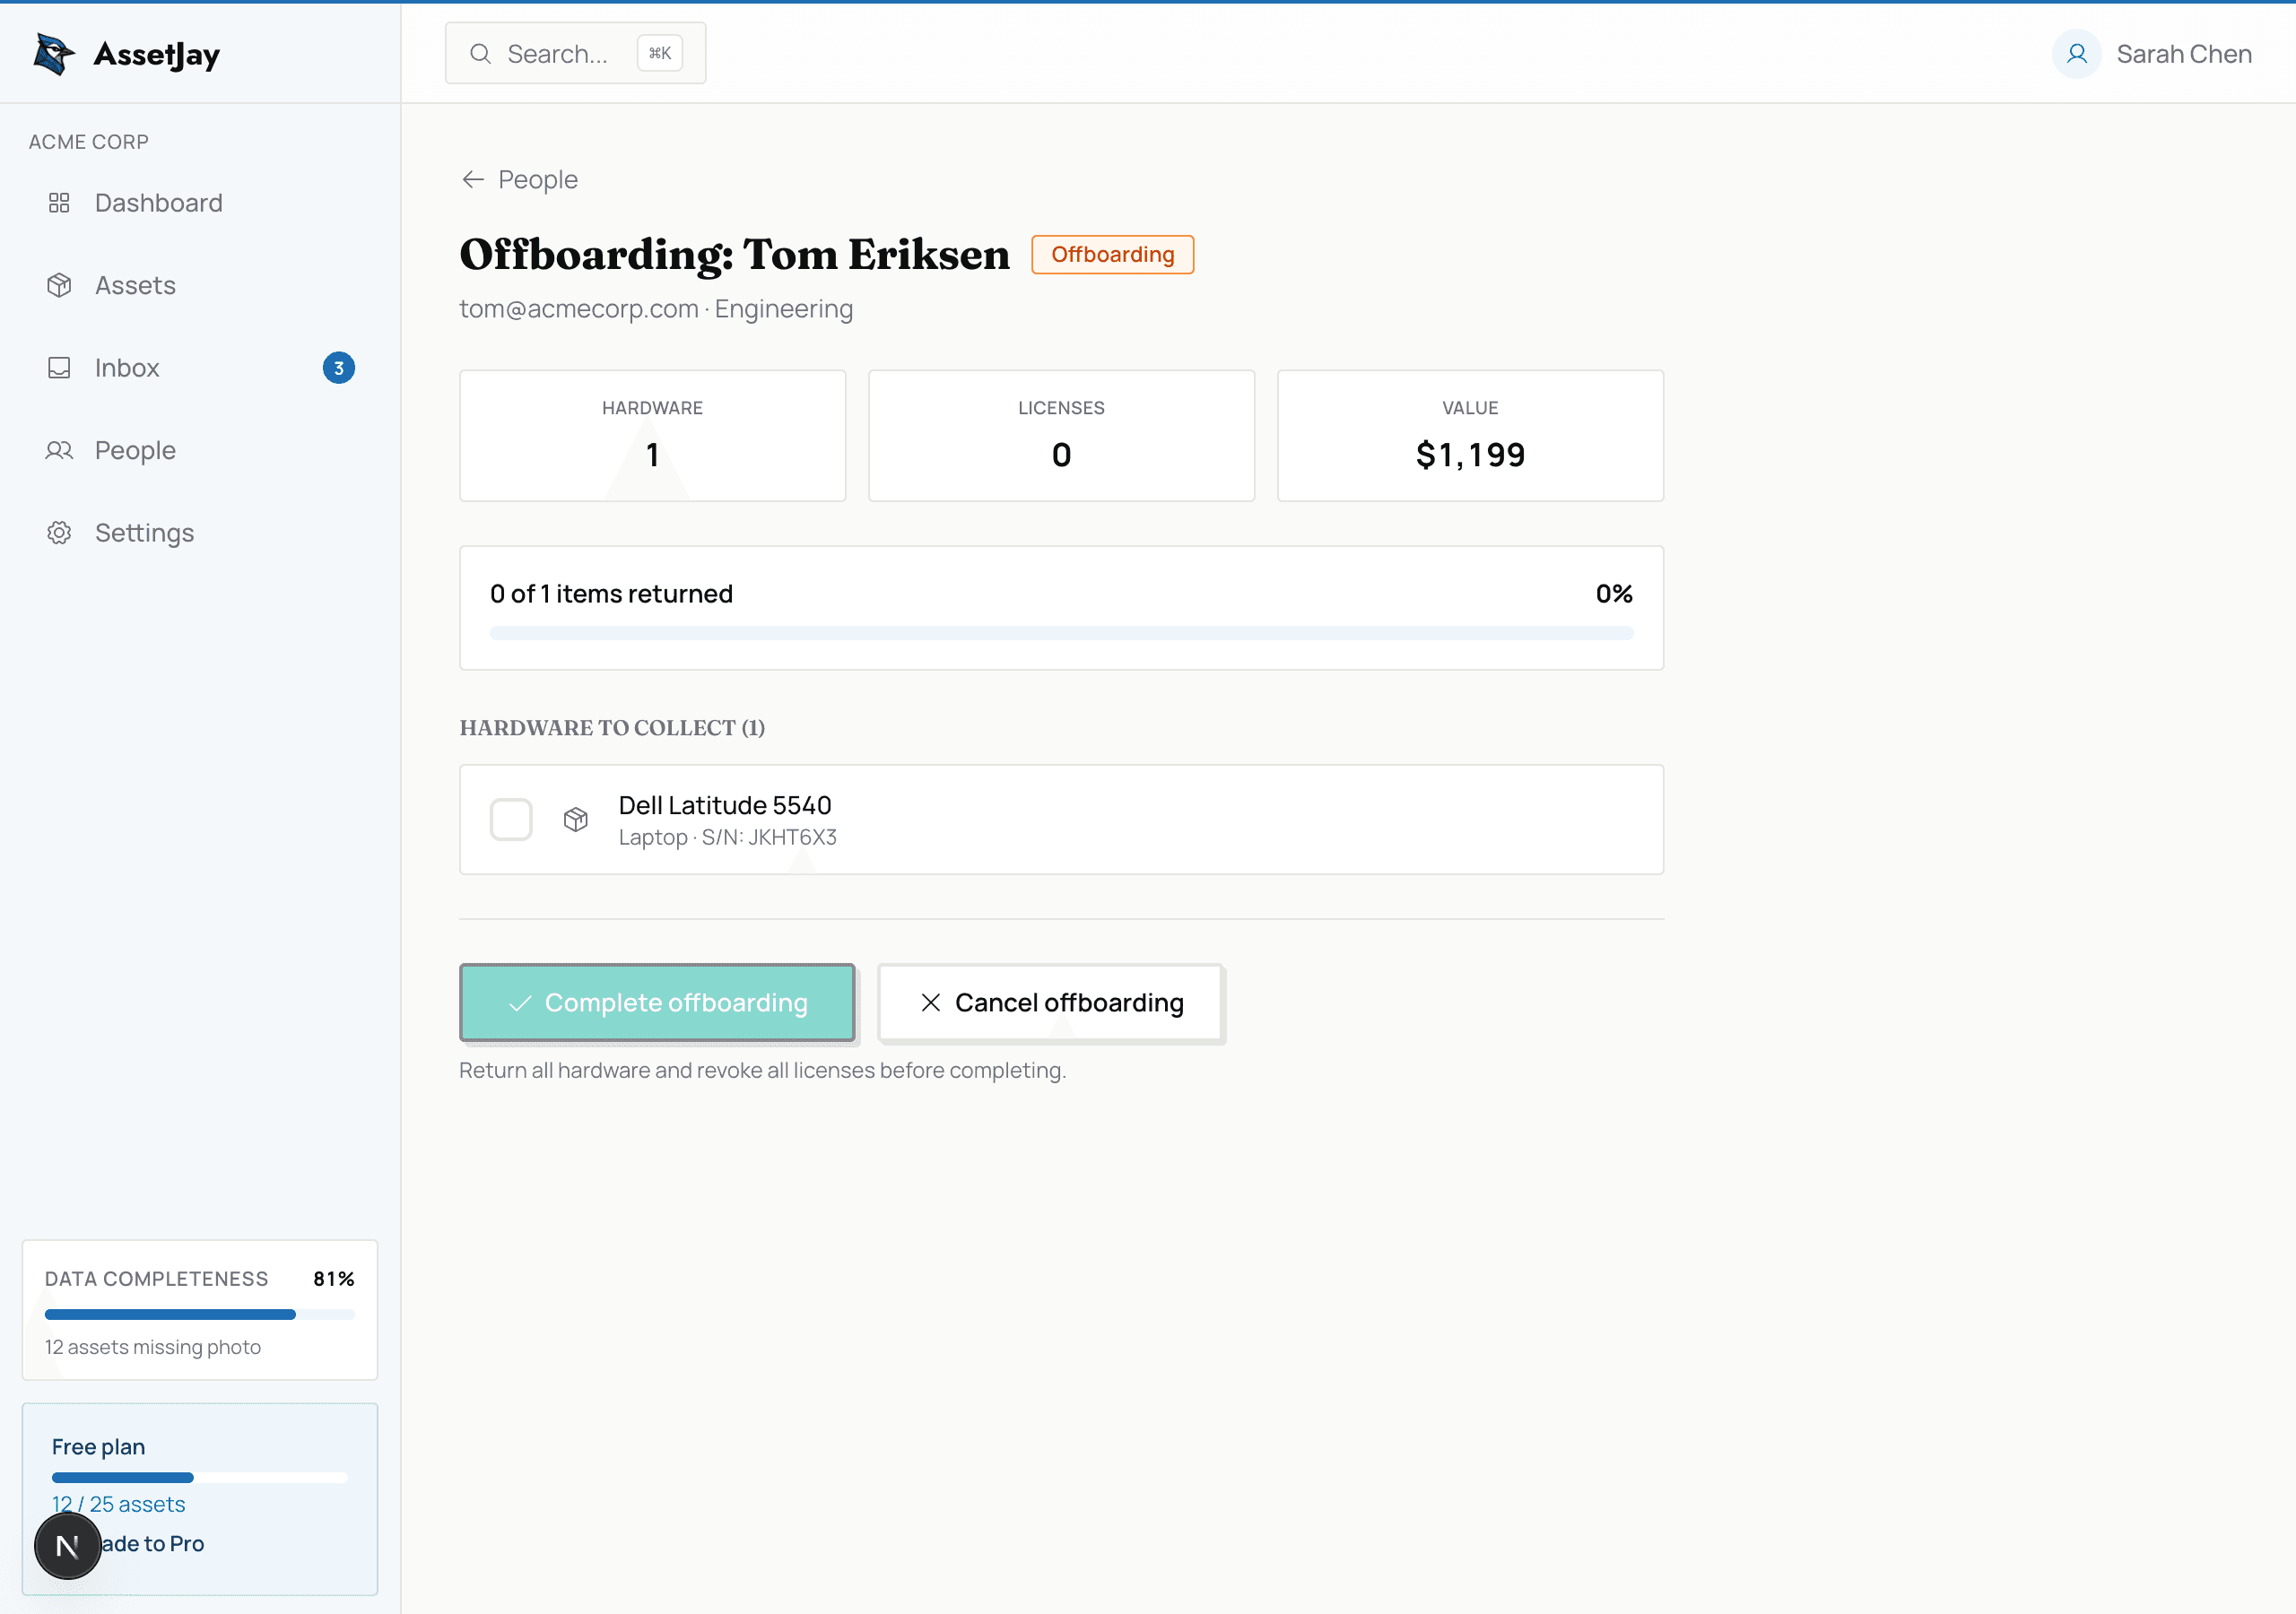Click the AssetJay bird logo
This screenshot has width=2296, height=1614.
click(52, 53)
